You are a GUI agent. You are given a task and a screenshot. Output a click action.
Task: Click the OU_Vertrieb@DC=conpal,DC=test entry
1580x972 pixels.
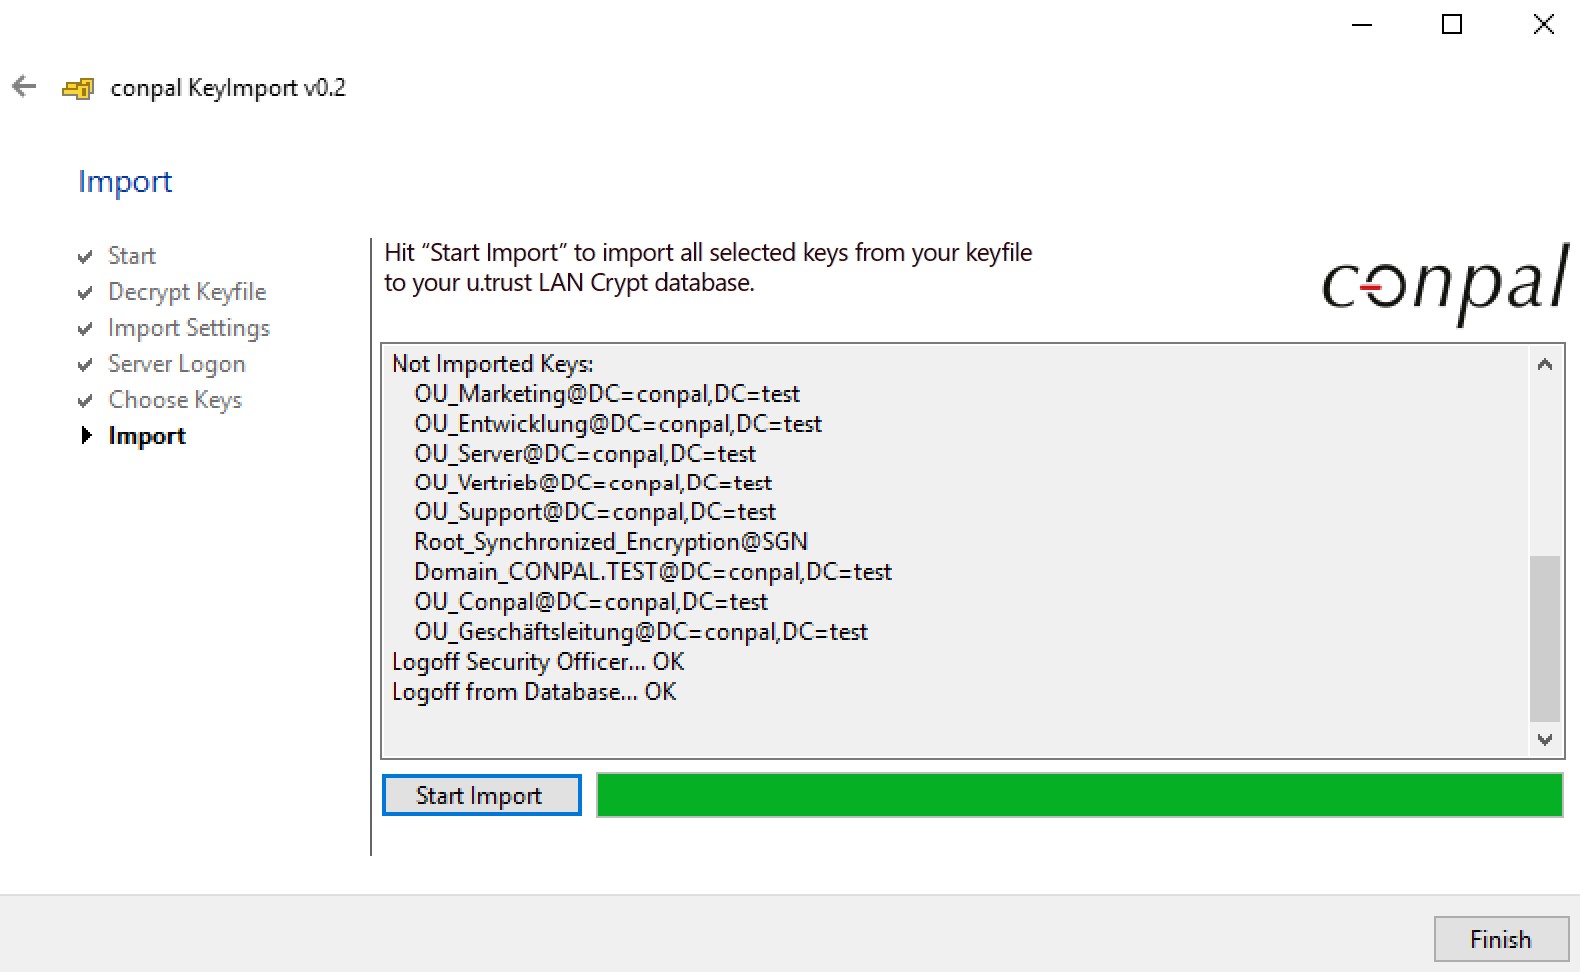click(593, 483)
